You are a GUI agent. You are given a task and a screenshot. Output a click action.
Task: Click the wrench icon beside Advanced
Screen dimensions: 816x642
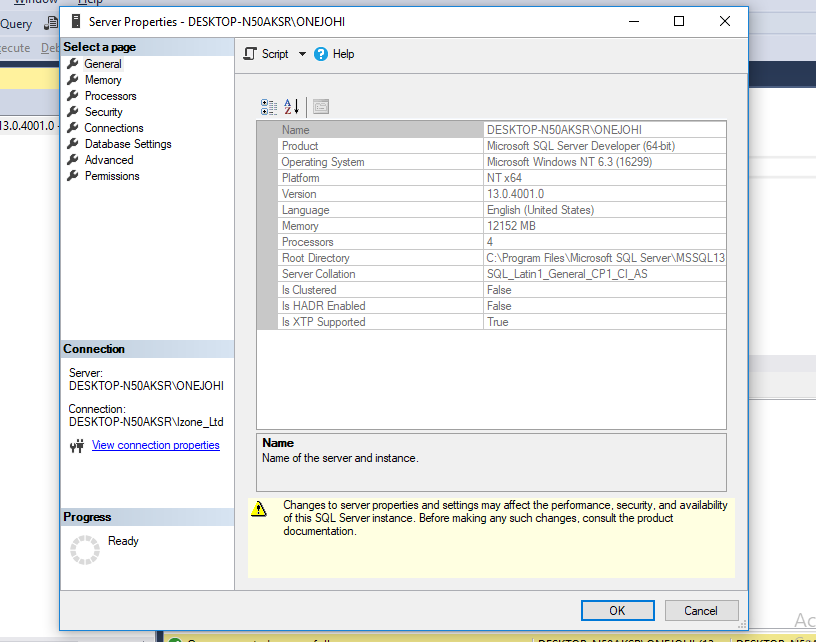(x=73, y=160)
